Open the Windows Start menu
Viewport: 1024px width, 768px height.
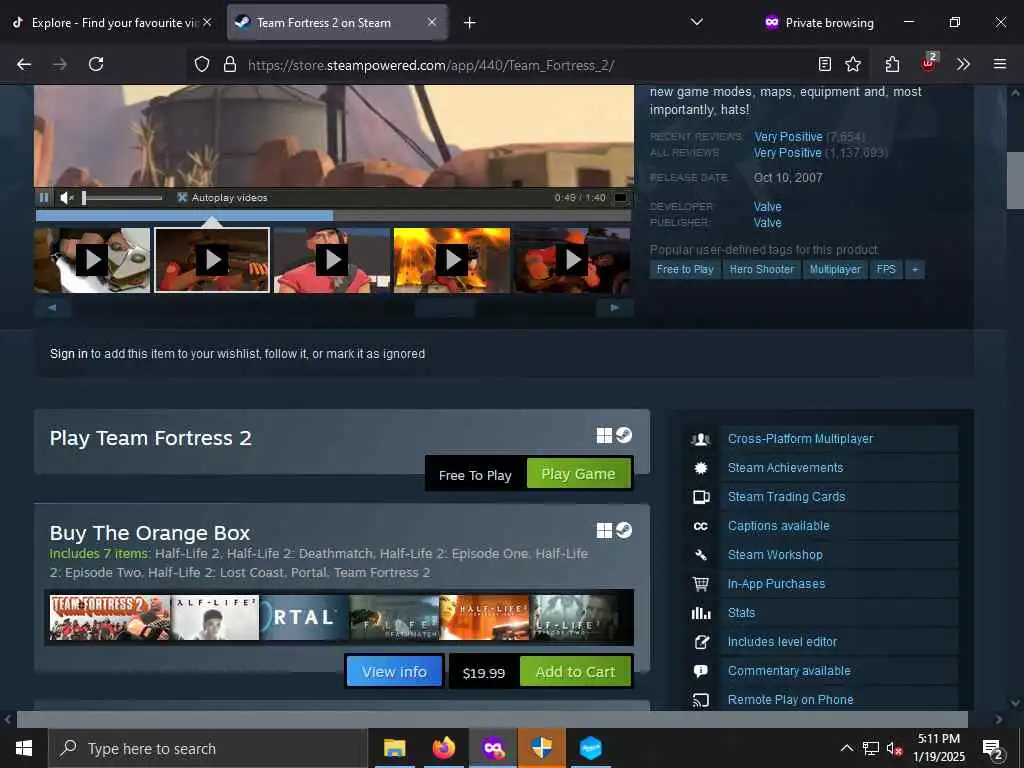click(x=24, y=748)
